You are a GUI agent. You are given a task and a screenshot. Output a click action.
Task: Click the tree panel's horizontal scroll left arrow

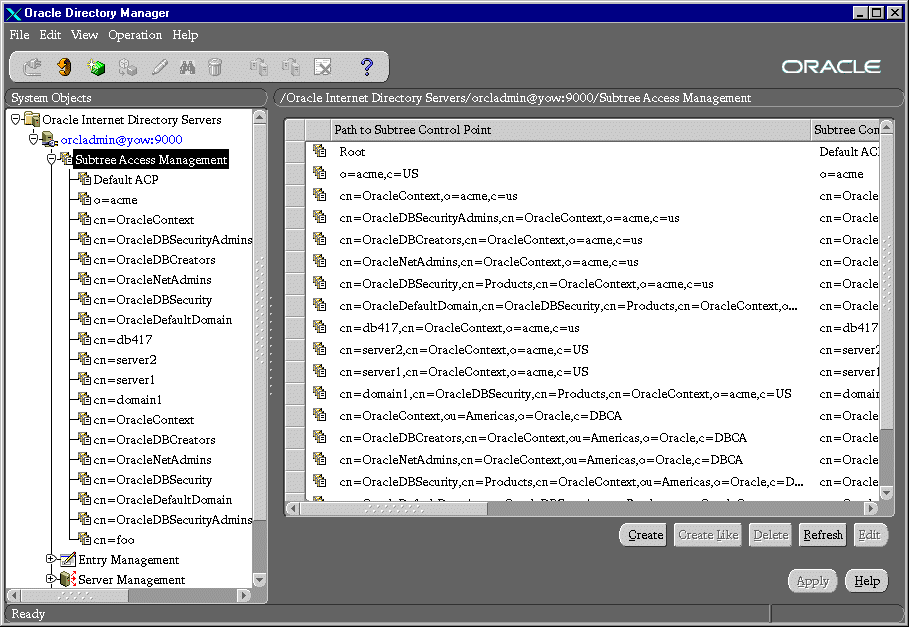[15, 595]
